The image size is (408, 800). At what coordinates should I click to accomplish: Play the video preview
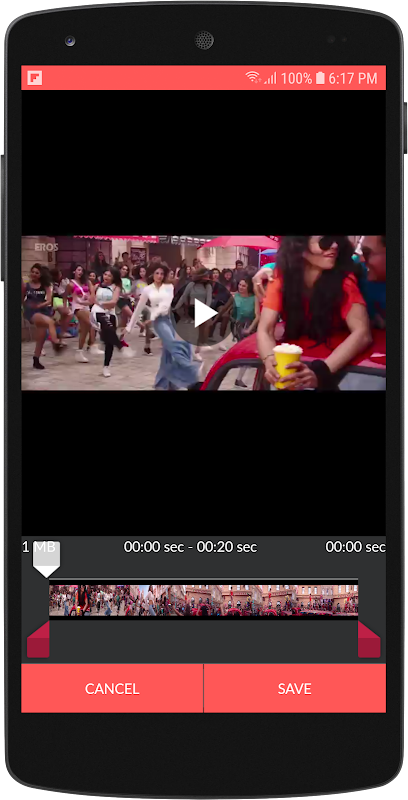click(203, 313)
